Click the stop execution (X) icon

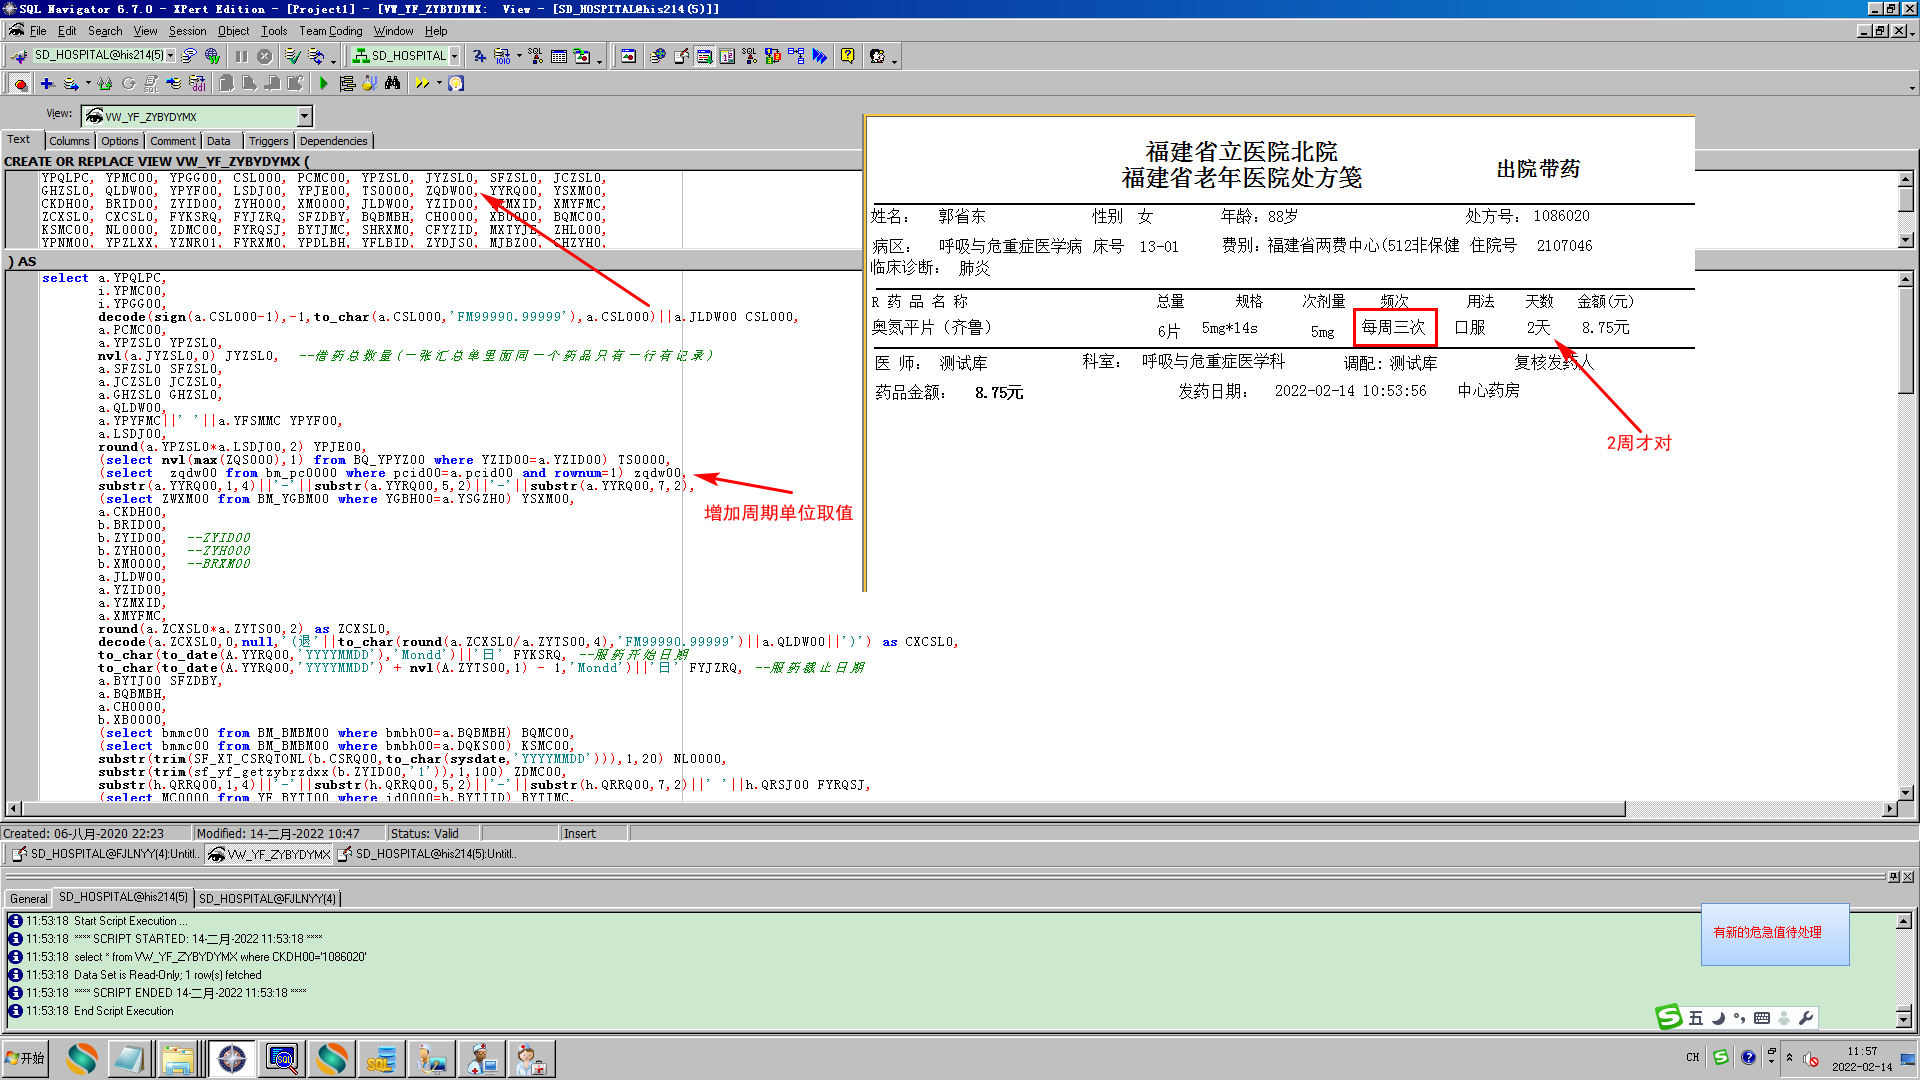264,56
